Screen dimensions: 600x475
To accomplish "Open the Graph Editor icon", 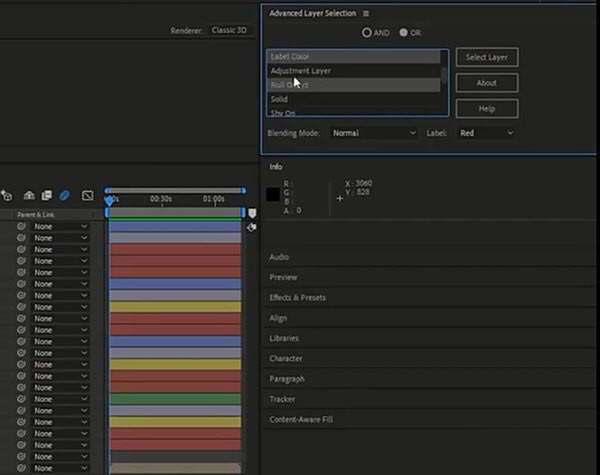I will [x=88, y=196].
